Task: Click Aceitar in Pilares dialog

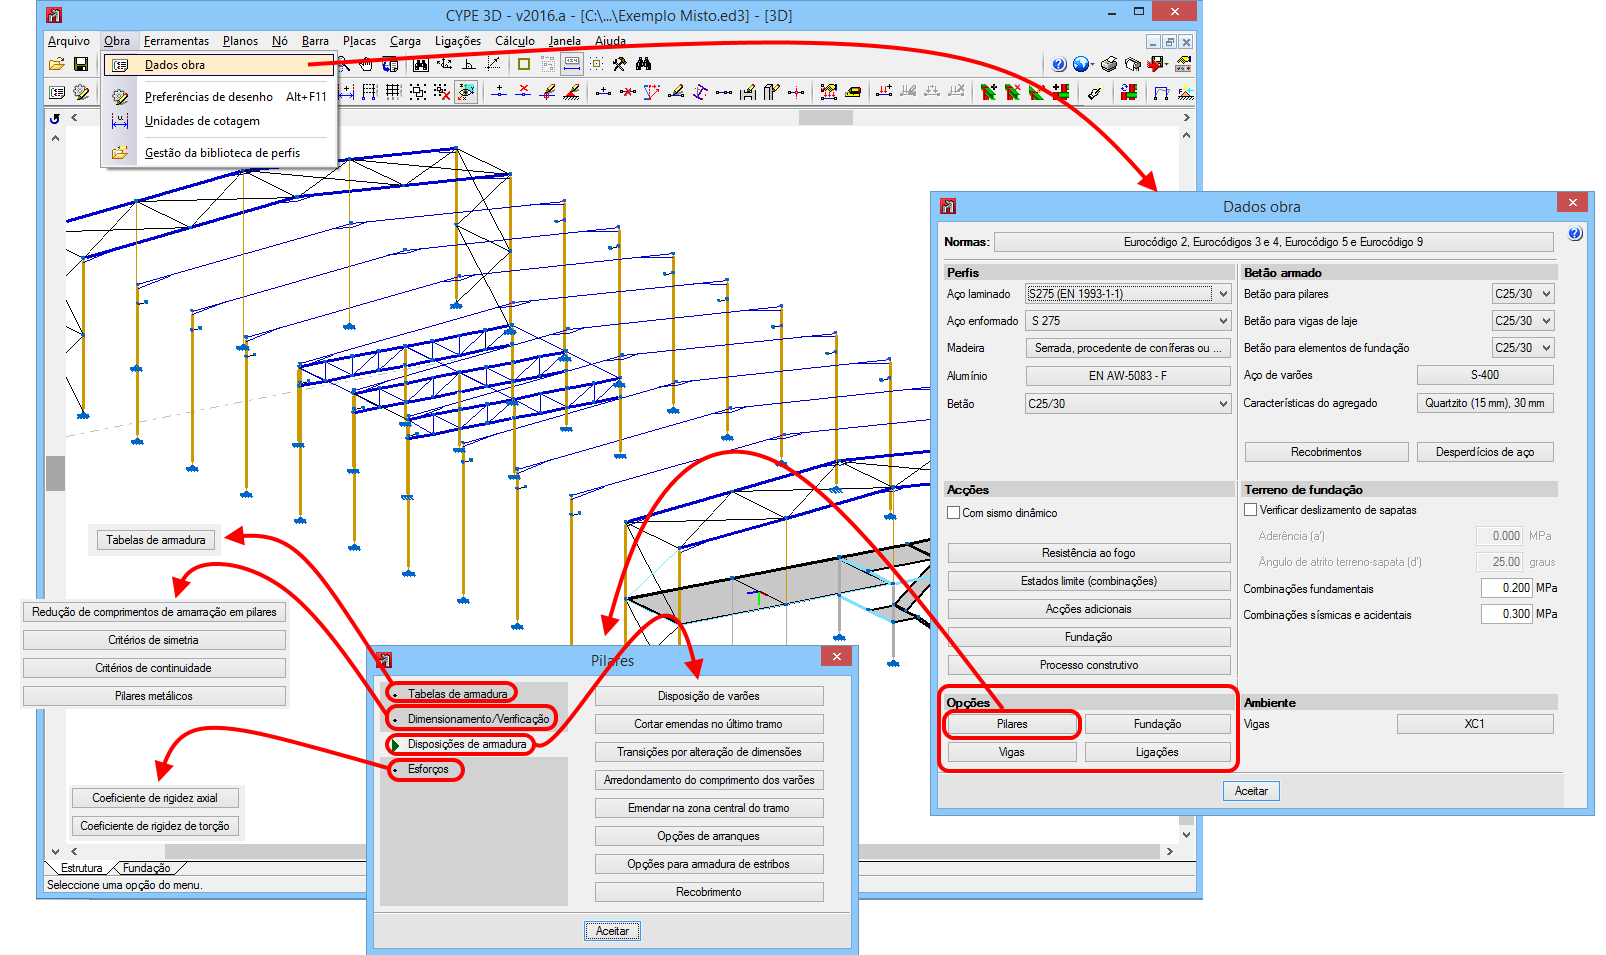Action: 612,931
